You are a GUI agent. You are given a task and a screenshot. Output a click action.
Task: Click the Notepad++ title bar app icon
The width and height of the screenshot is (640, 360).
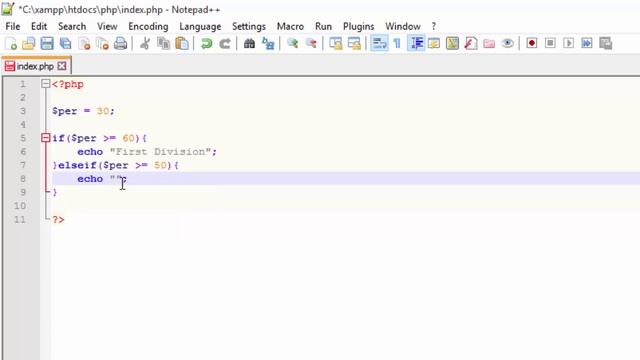tap(8, 9)
